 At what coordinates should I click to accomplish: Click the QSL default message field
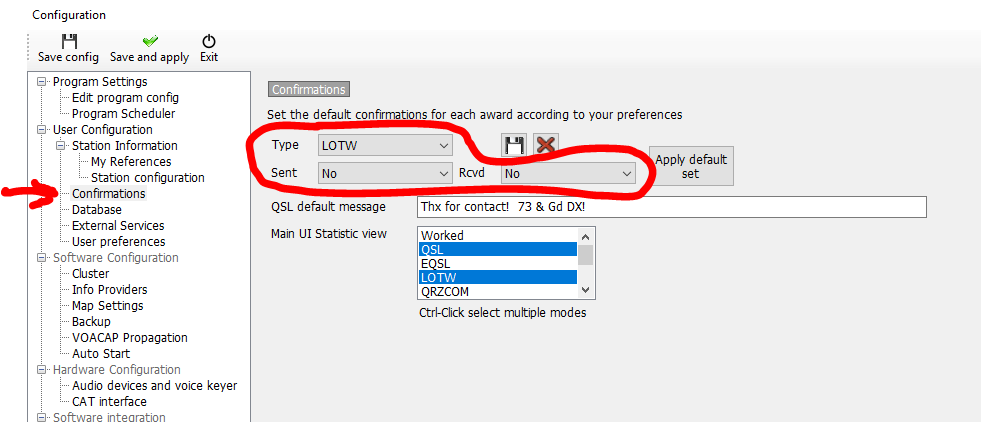tap(671, 207)
